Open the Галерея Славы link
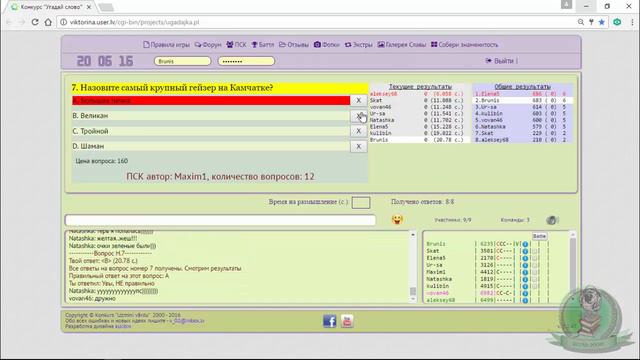640x360 pixels. point(402,44)
